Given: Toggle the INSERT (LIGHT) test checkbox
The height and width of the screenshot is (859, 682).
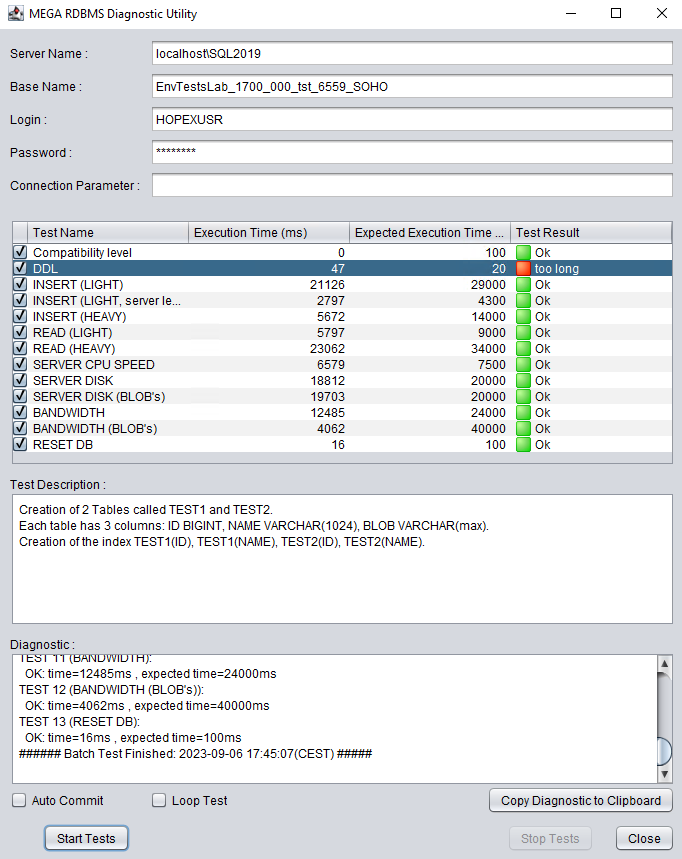Looking at the screenshot, I should (20, 284).
